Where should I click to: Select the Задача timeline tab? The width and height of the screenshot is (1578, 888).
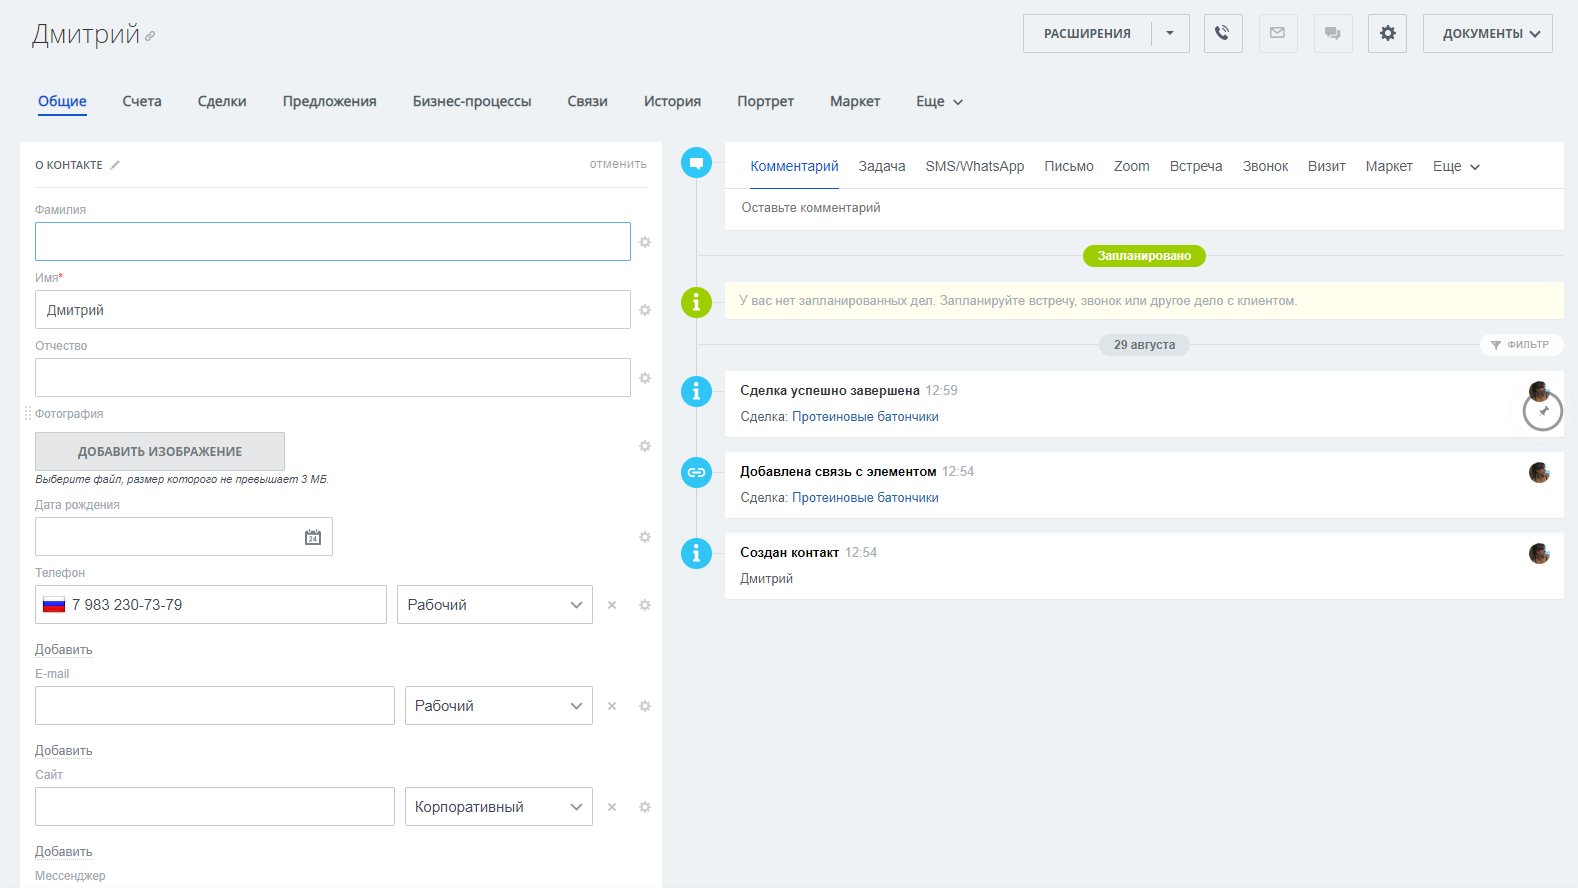click(881, 166)
